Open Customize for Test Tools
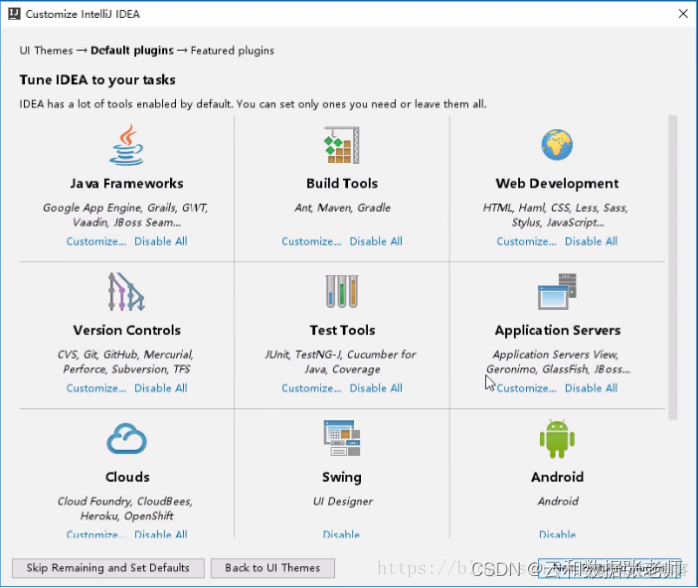This screenshot has width=698, height=588. (x=311, y=388)
